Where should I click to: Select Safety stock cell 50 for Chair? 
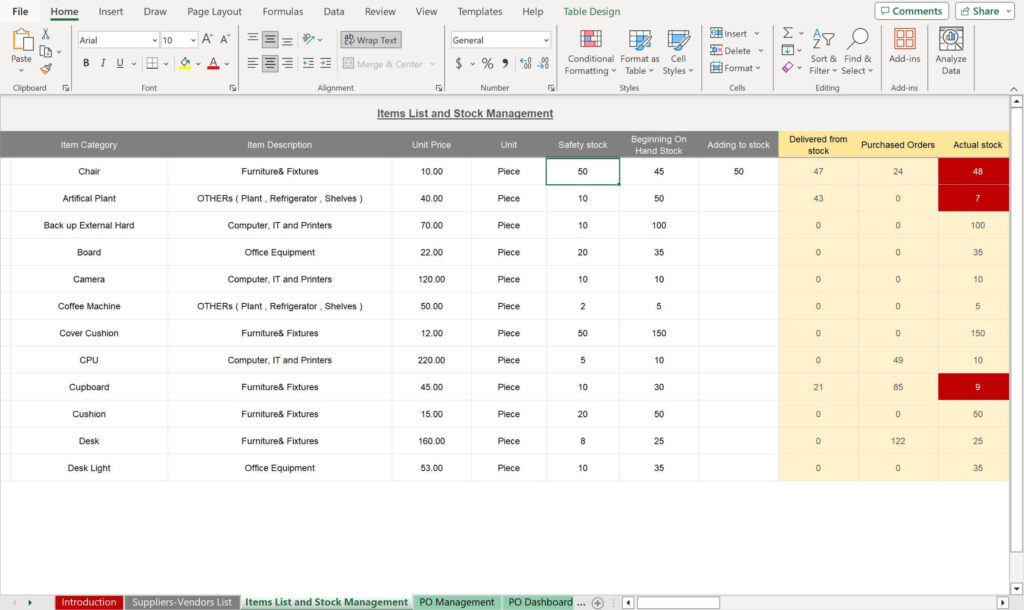(x=583, y=171)
